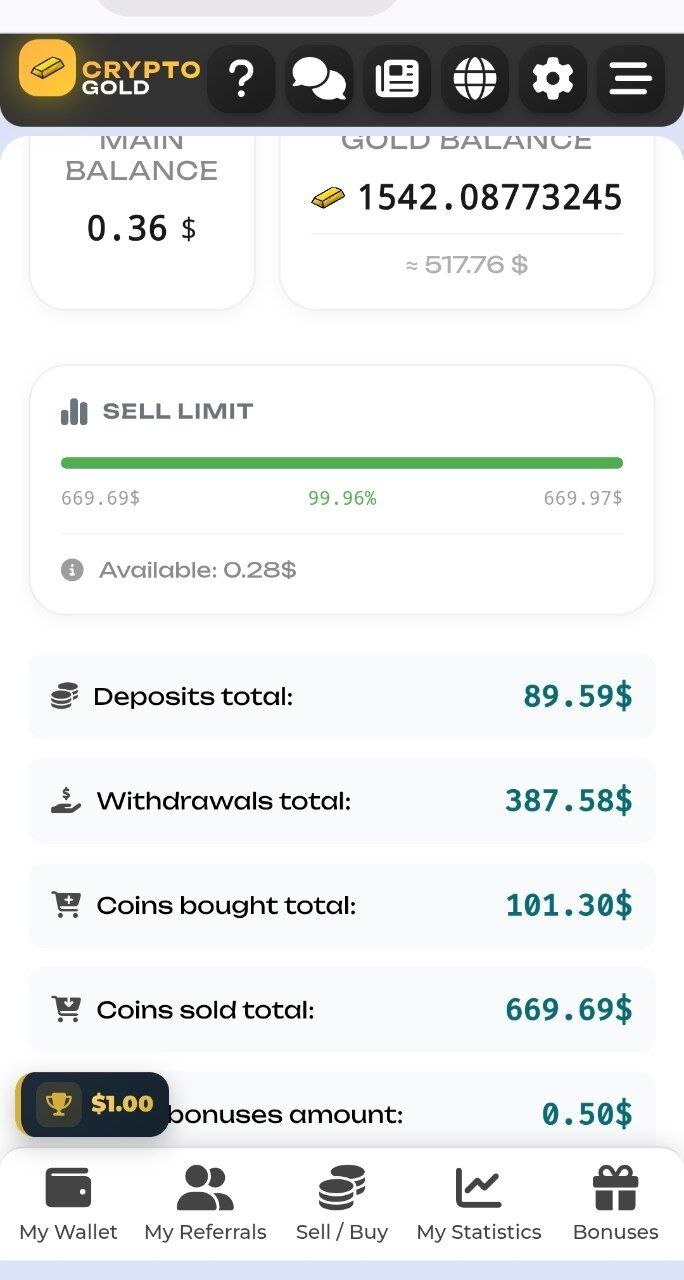Click the info icon beside Available
The width and height of the screenshot is (684, 1280).
click(72, 570)
